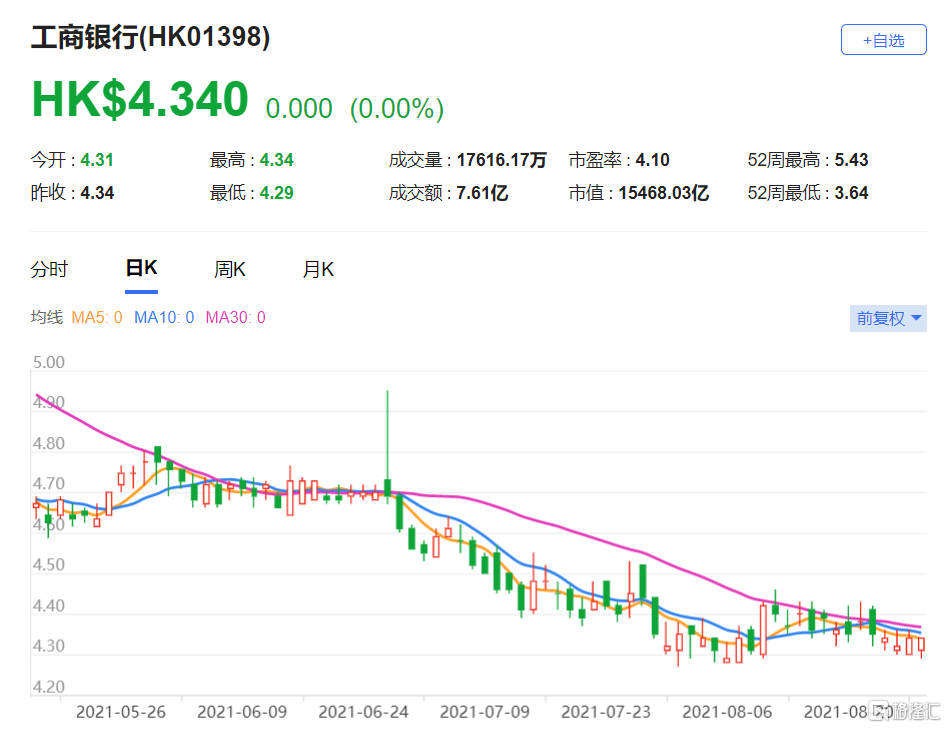Click the 2021-05-26 date axis label
Screen dimensions: 948x729
tap(121, 712)
